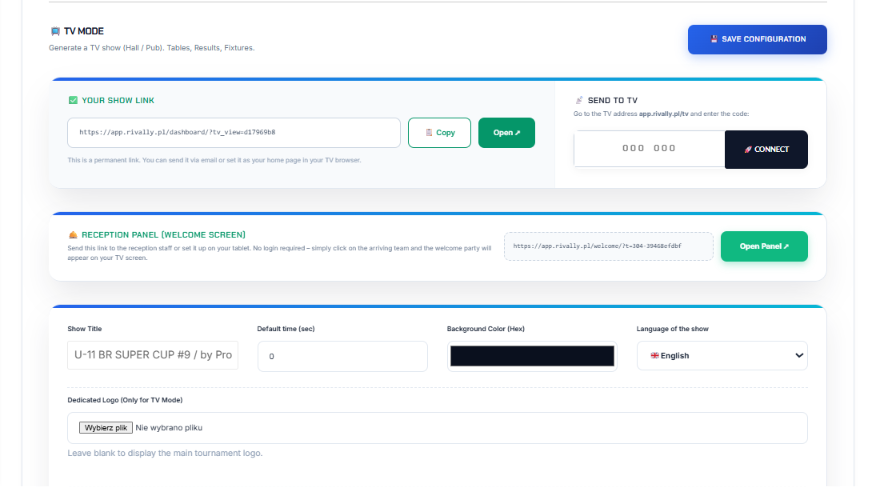Click the Connect button for TV
876x487 pixels.
tap(766, 150)
